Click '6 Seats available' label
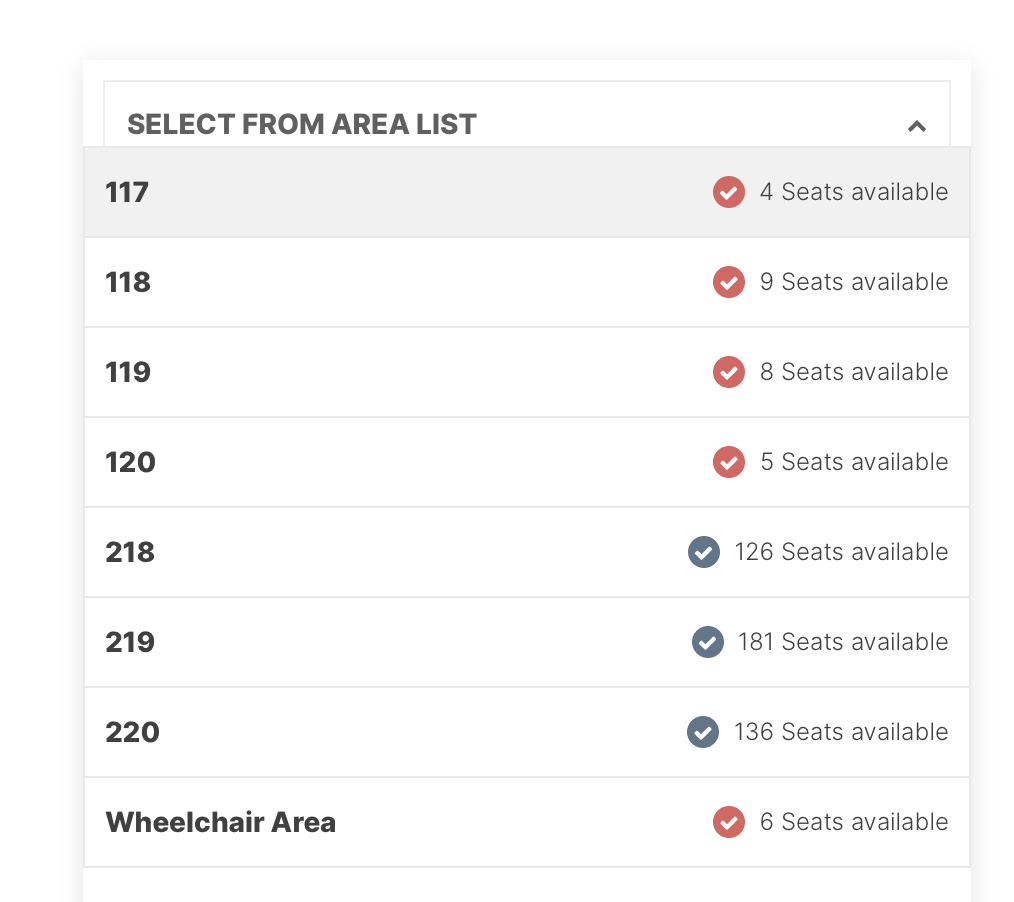The image size is (1014, 902). (854, 822)
